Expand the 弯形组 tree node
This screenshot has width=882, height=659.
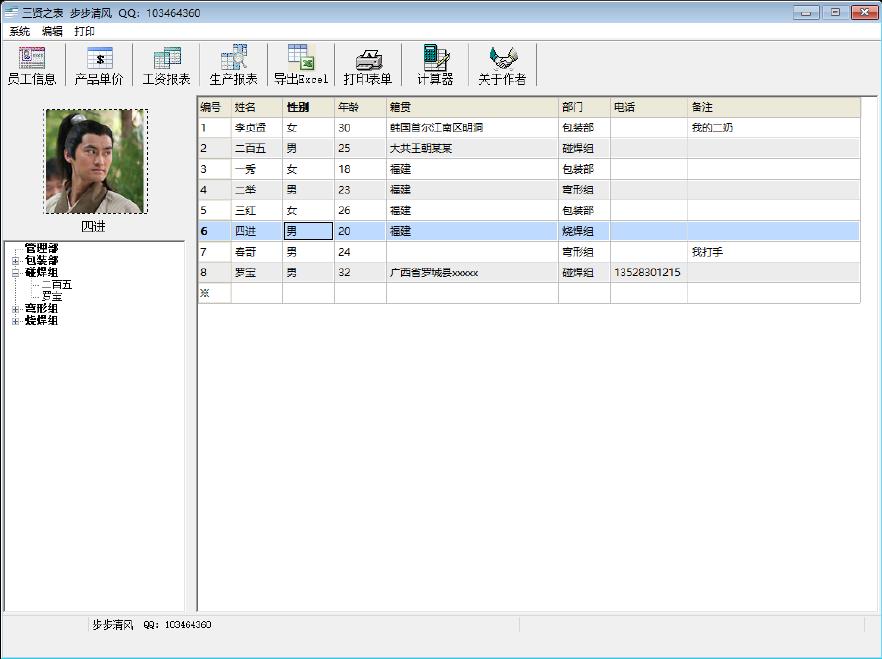[x=15, y=309]
